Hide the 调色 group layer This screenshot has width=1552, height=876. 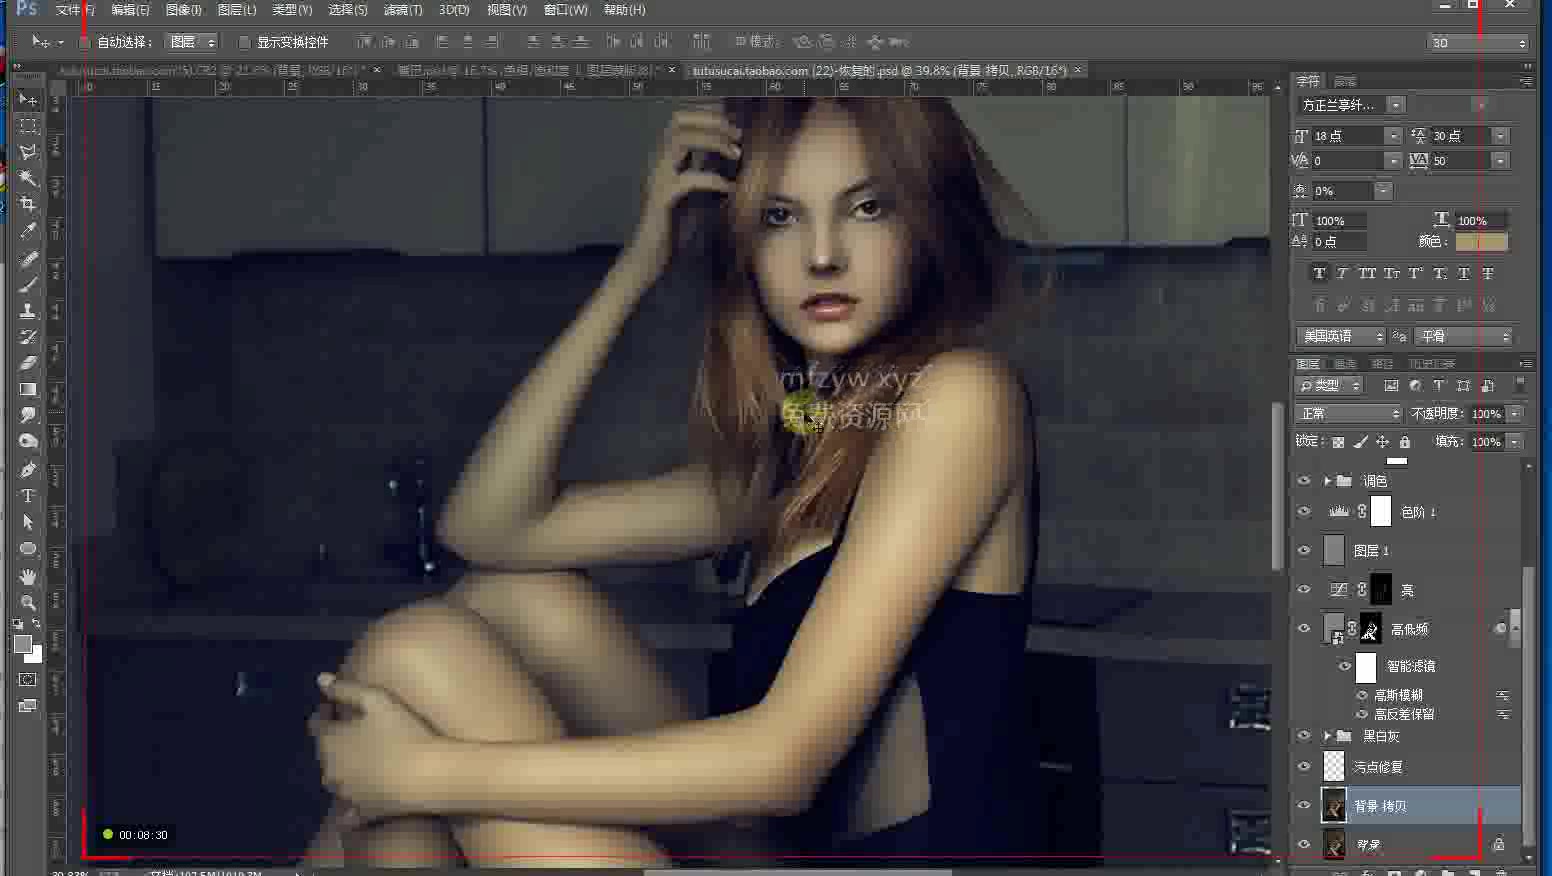[x=1304, y=480]
